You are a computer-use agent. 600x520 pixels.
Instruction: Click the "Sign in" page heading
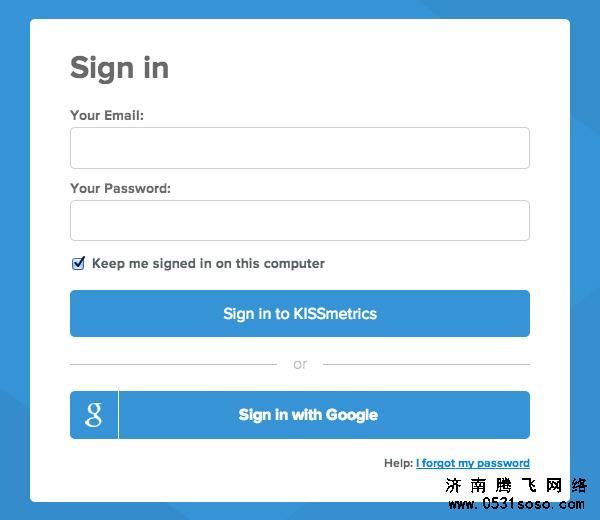(119, 68)
